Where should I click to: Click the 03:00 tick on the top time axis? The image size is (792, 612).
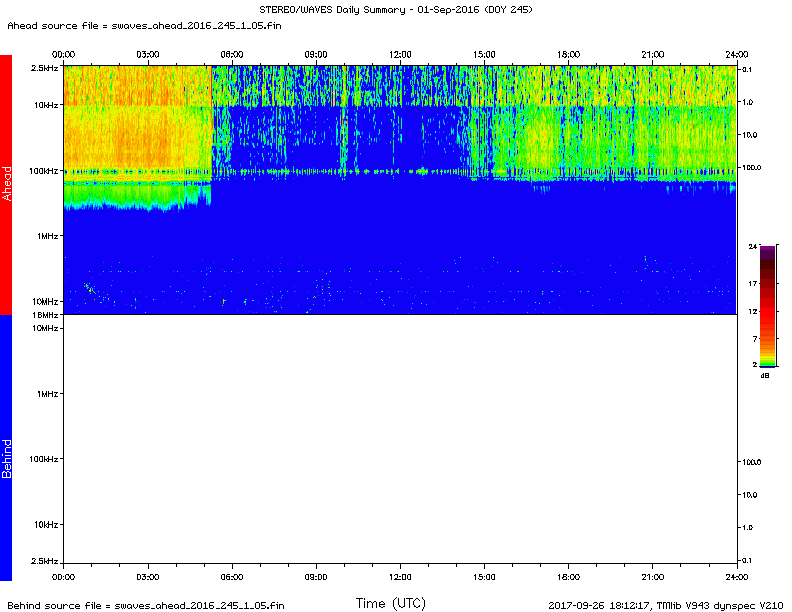(147, 53)
